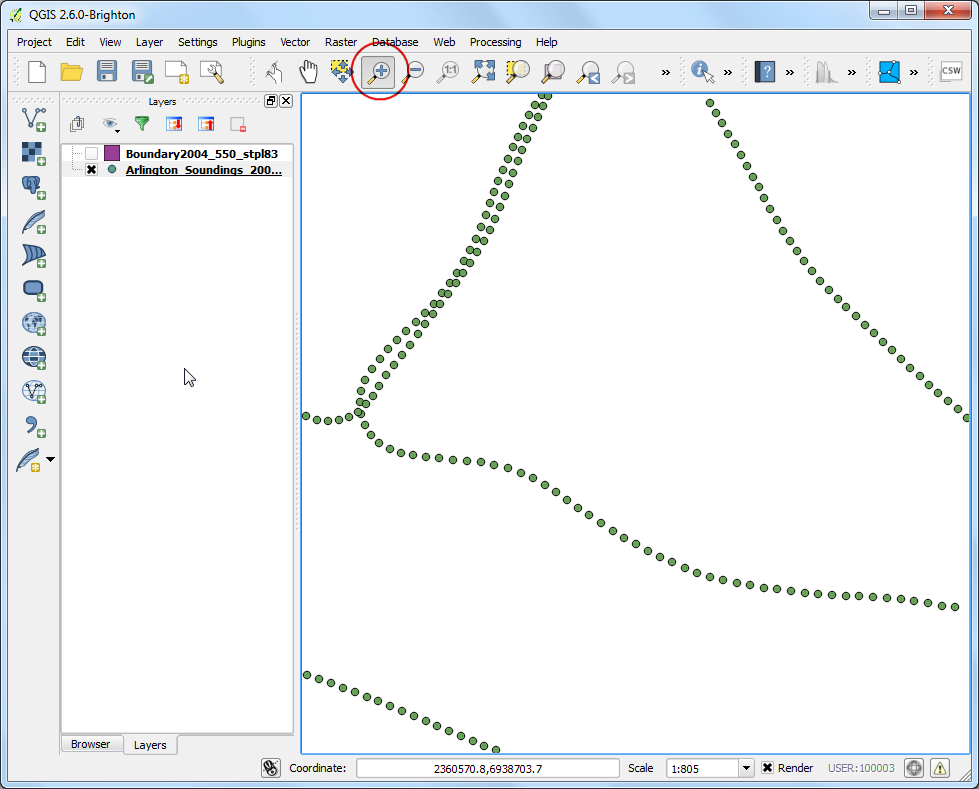Screen dimensions: 979x789
Task: Click the CSW catalog client icon
Action: pos(951,71)
